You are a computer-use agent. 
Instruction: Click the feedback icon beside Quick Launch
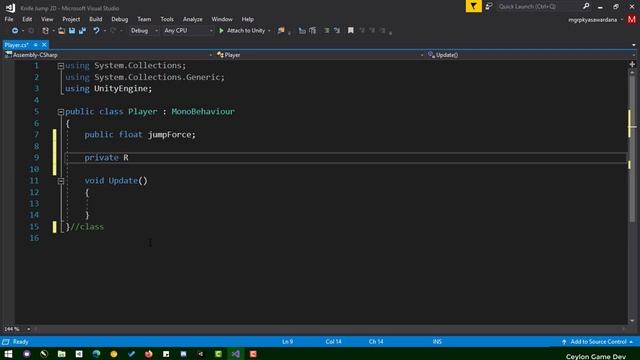tap(489, 6)
